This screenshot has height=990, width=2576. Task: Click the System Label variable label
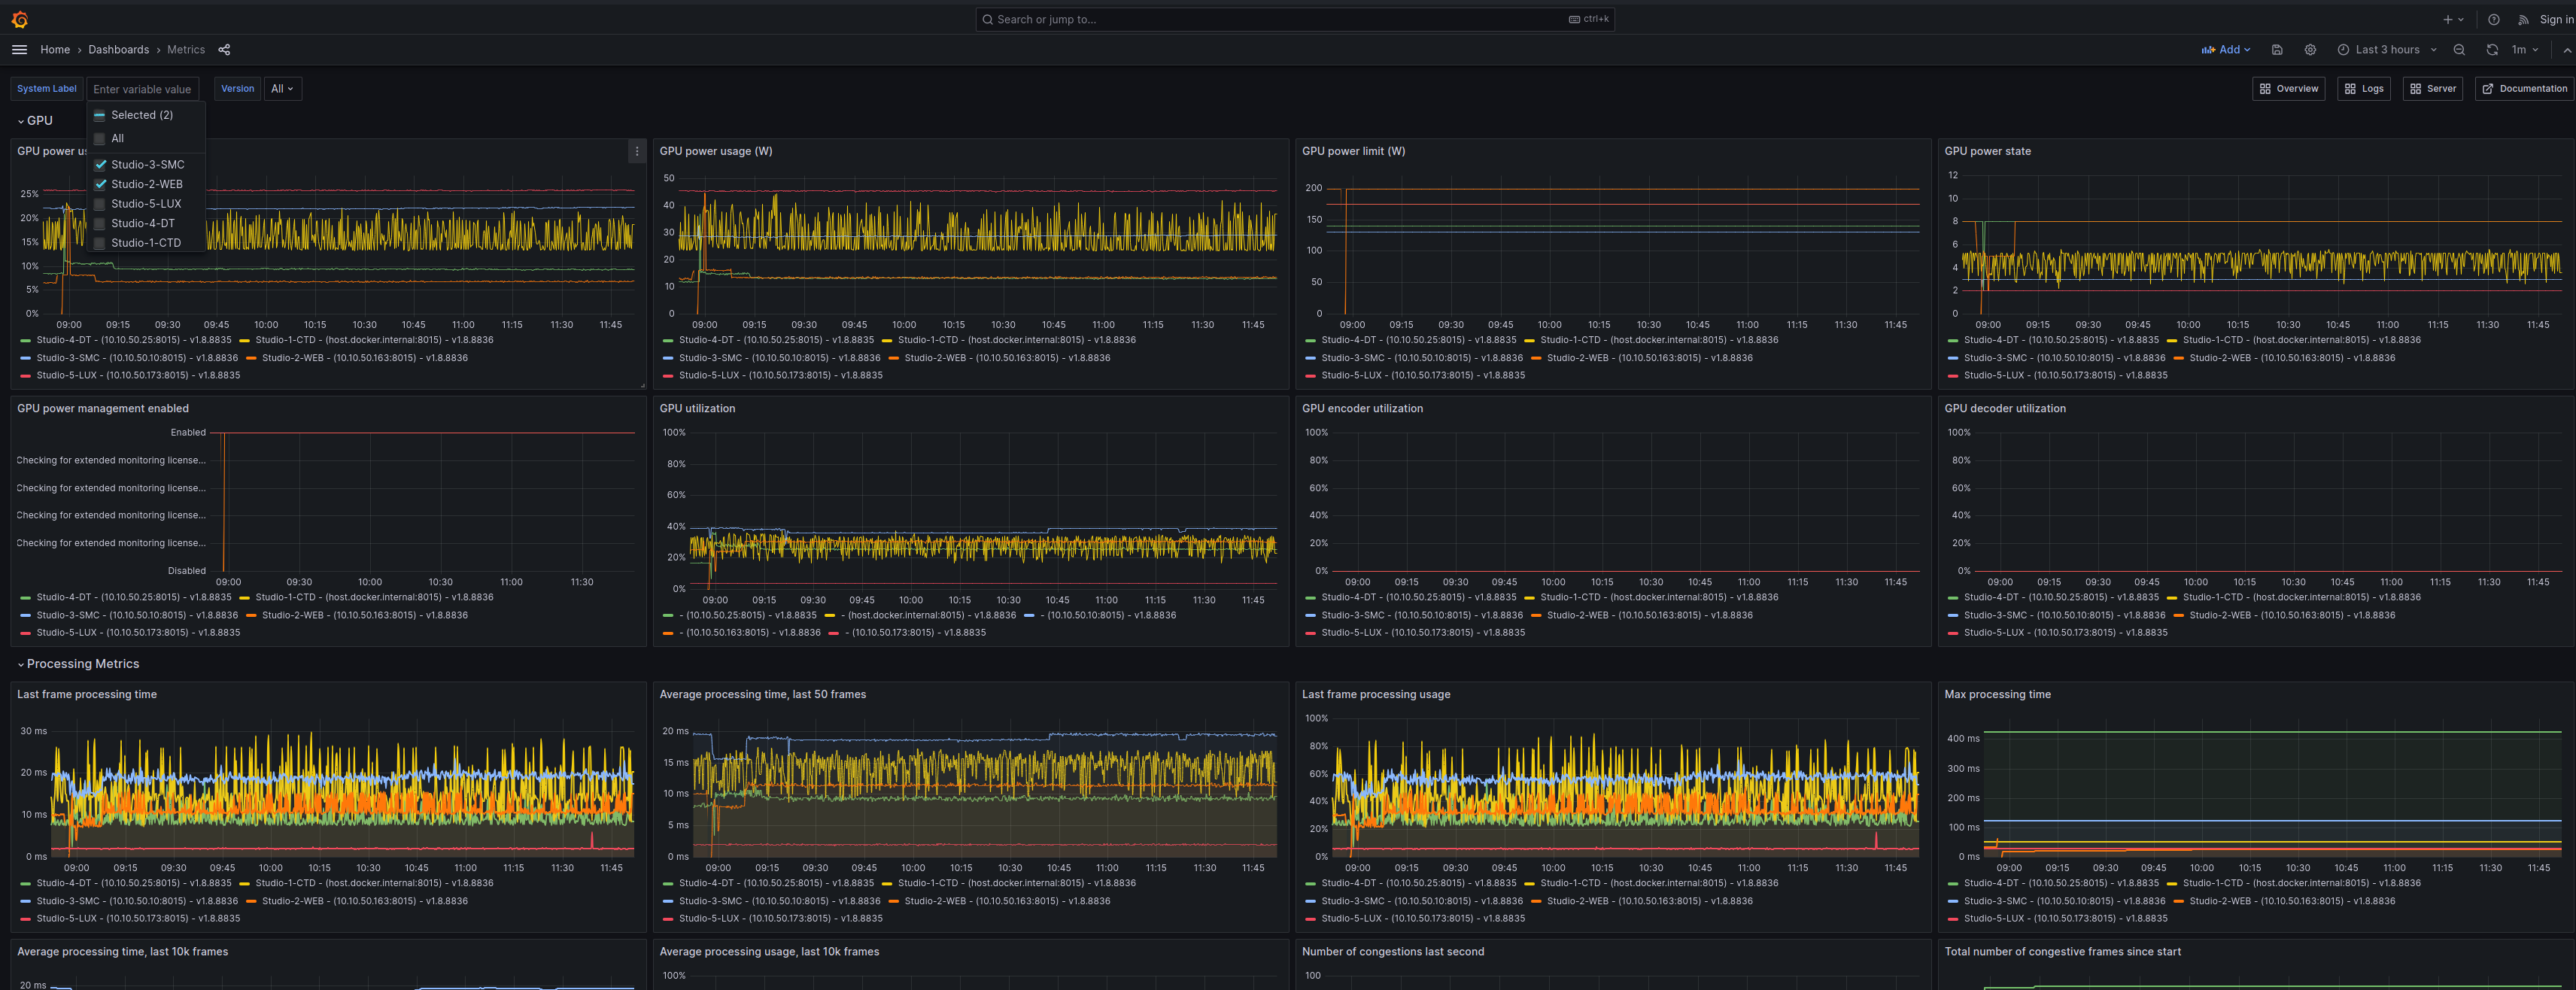46,89
